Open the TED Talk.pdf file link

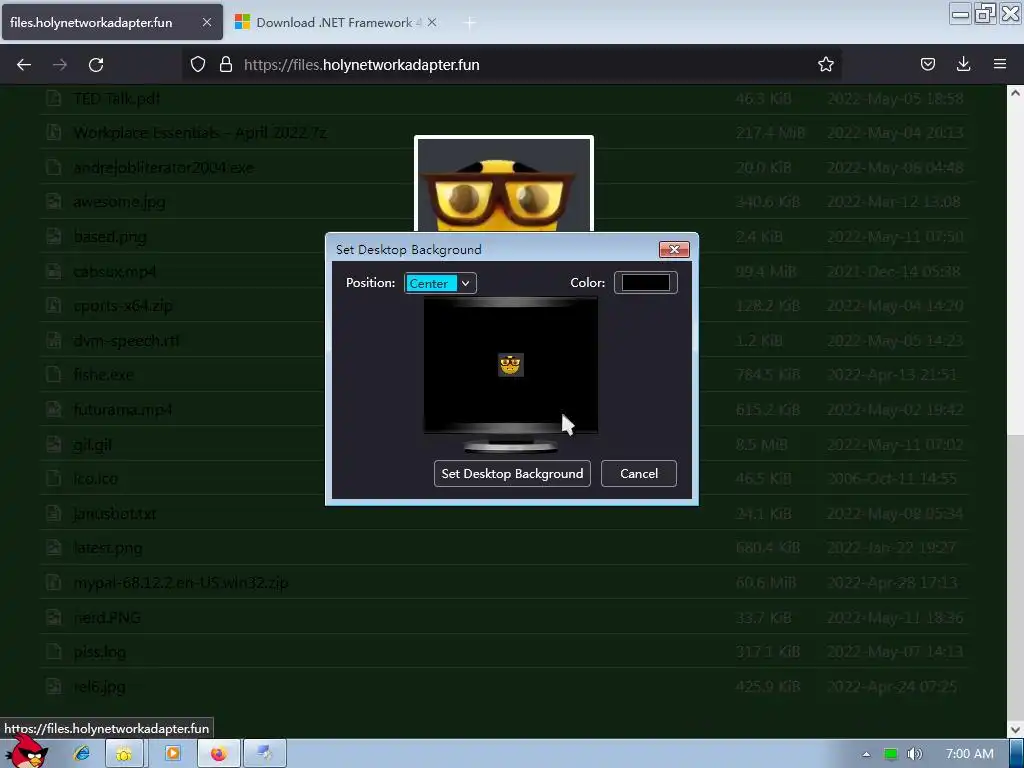click(116, 99)
